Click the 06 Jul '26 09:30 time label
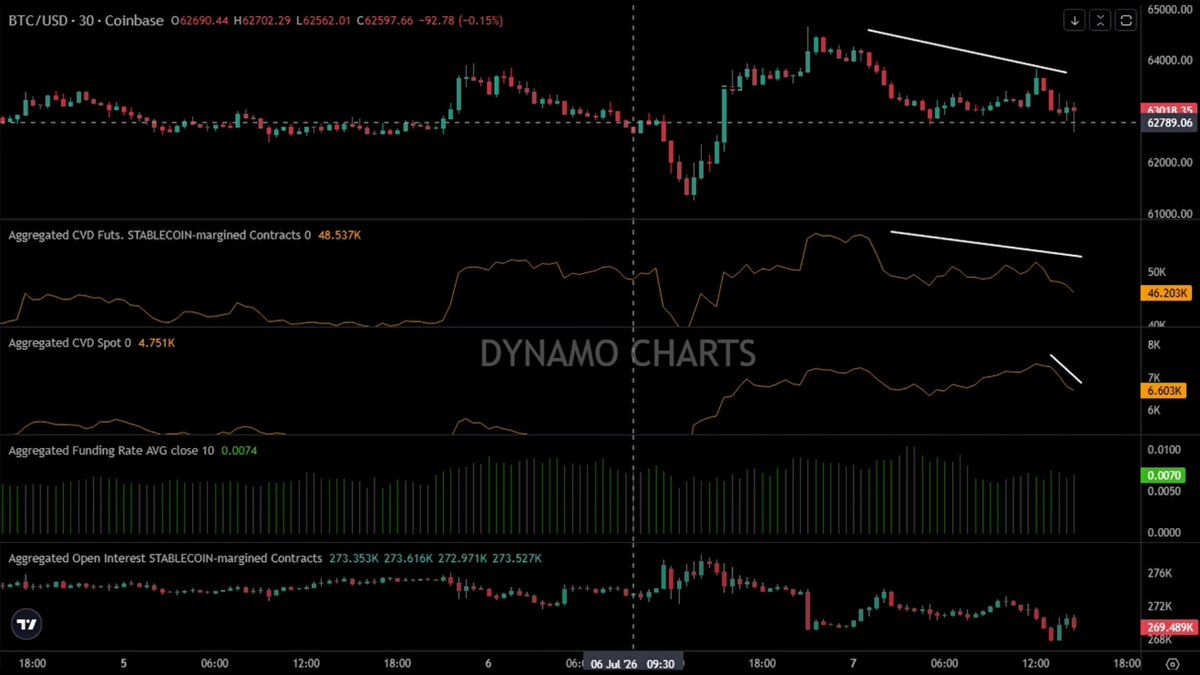This screenshot has width=1200, height=675. pos(633,663)
